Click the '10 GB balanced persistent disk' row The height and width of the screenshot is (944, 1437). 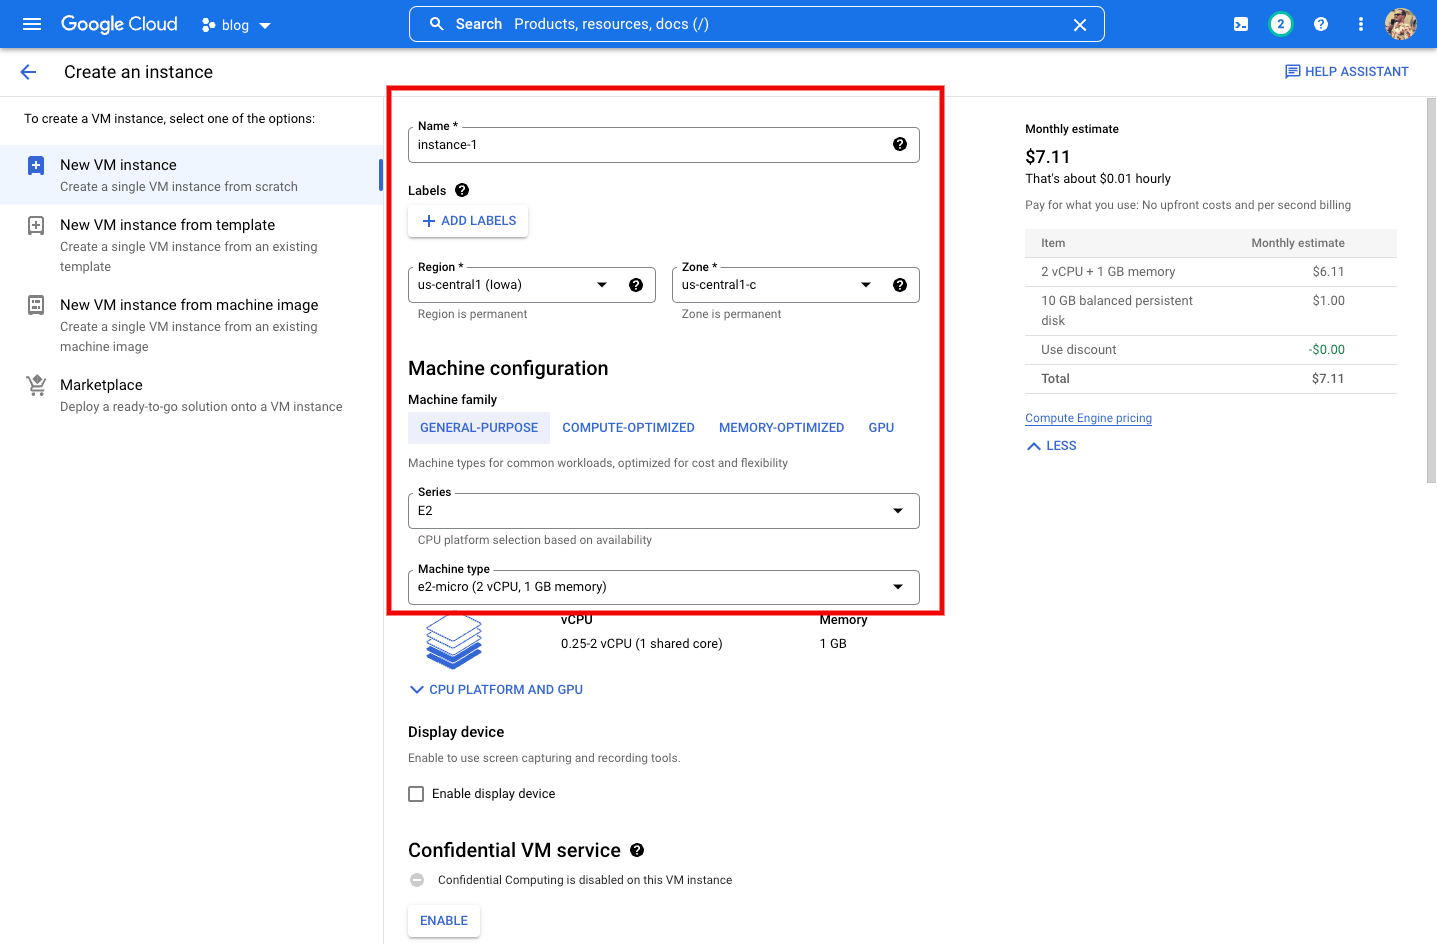coord(1211,311)
